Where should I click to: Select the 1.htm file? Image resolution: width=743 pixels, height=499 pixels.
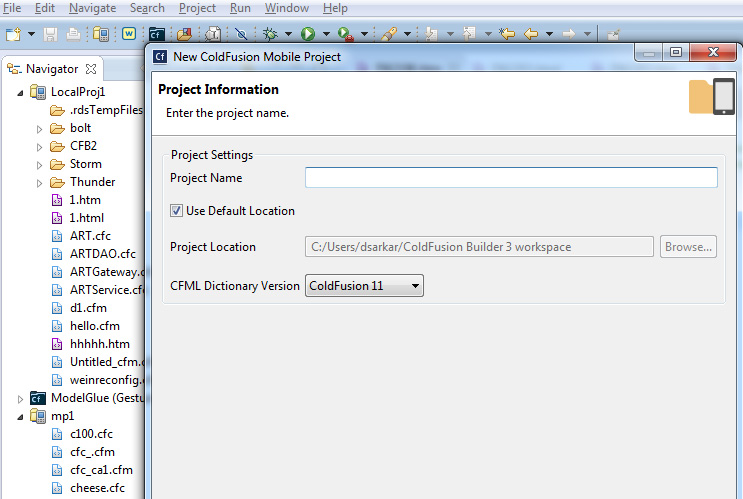pyautogui.click(x=76, y=200)
